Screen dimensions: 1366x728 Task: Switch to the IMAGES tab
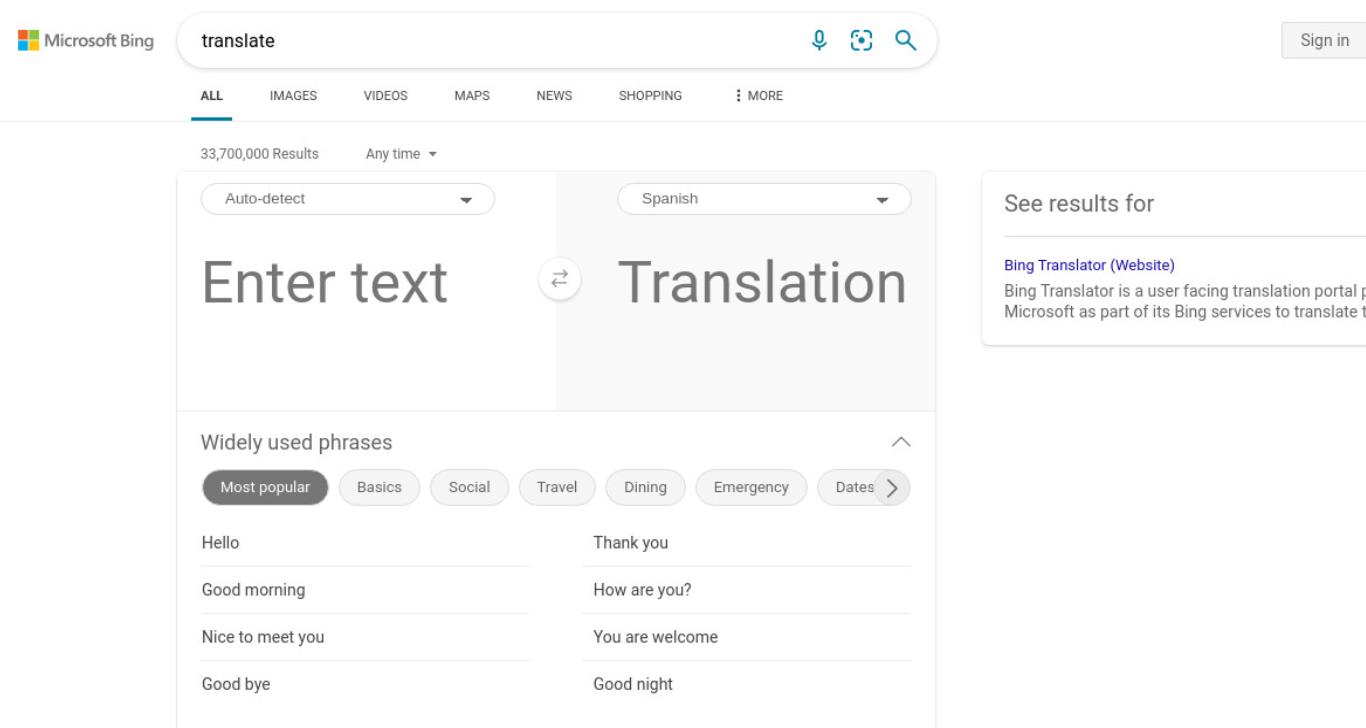pos(293,96)
